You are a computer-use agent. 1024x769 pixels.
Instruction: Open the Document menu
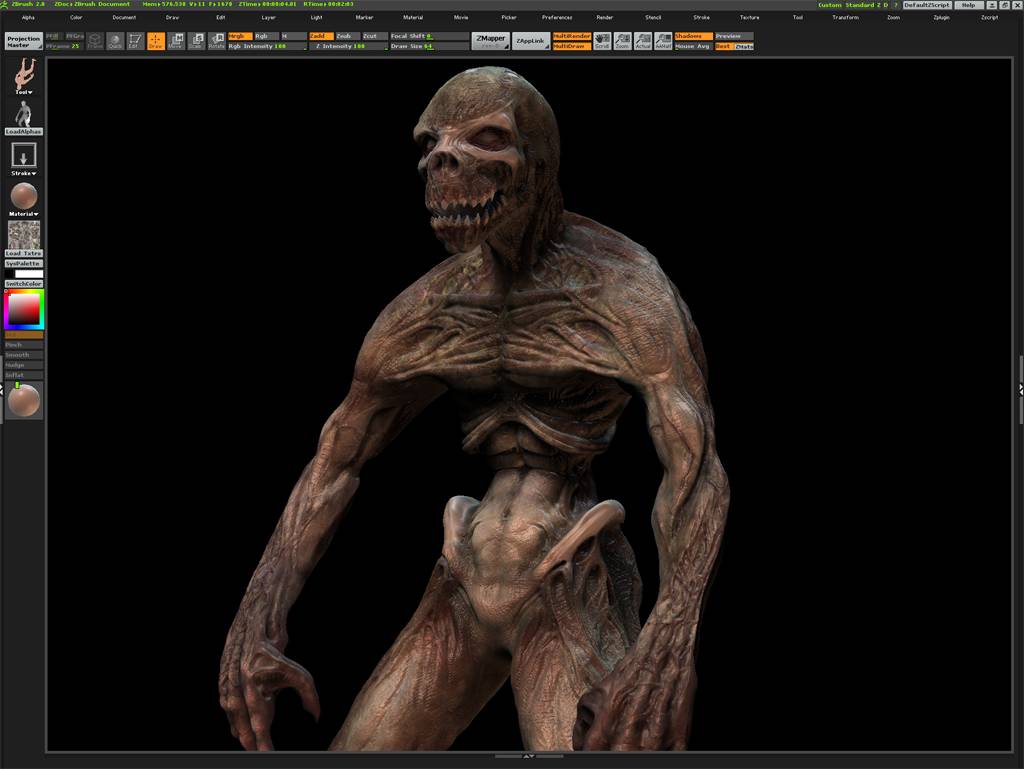coord(124,18)
